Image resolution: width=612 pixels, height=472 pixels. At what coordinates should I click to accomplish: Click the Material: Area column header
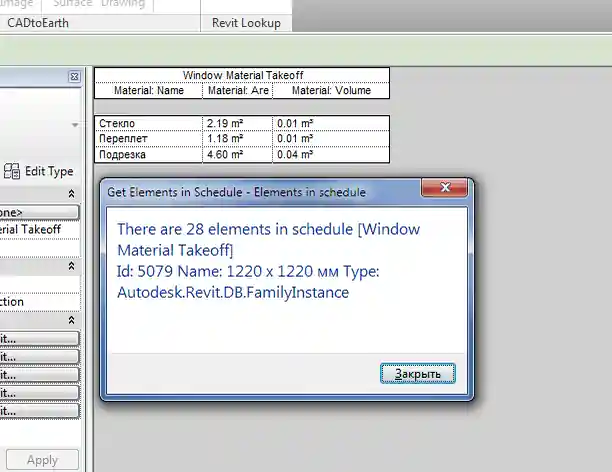click(237, 90)
